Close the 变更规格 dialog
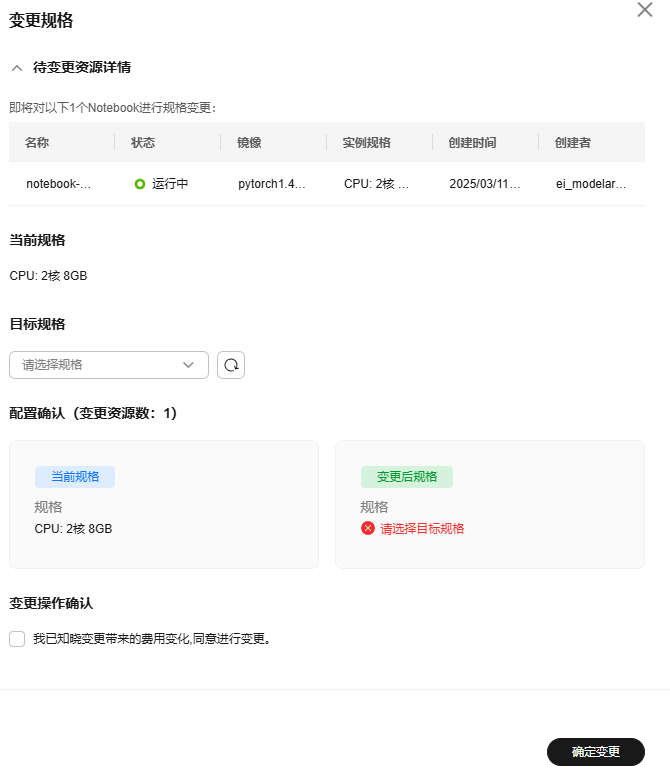Screen dimensions: 670x771 click(x=644, y=9)
